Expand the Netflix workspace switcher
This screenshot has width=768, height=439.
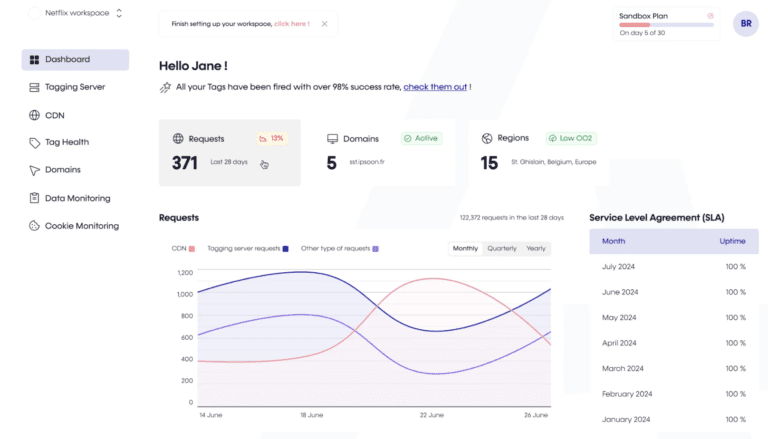tap(119, 13)
